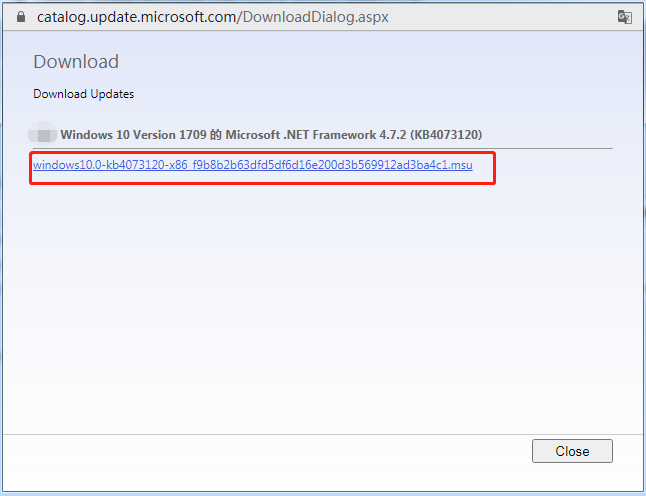Viewport: 646px width, 496px height.
Task: Close the download dialog with Close button
Action: pos(572,451)
